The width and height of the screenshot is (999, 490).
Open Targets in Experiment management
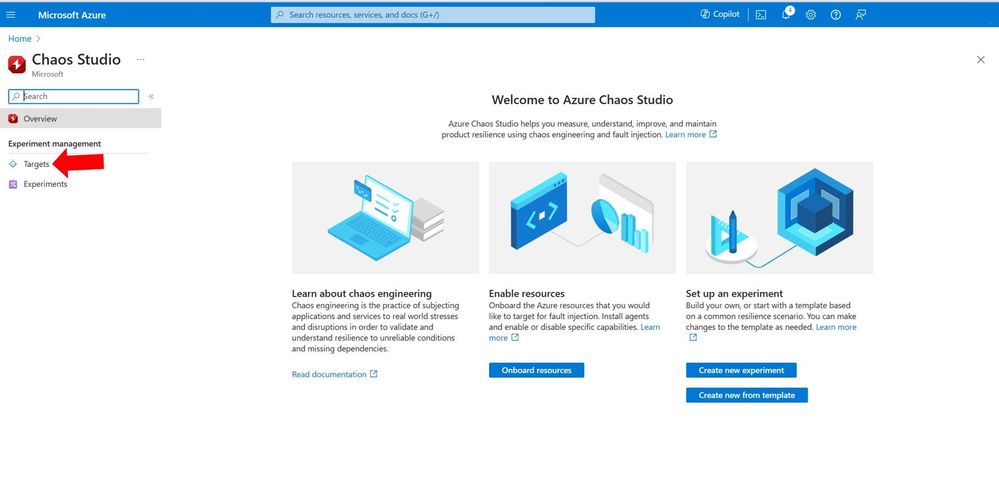[x=36, y=164]
